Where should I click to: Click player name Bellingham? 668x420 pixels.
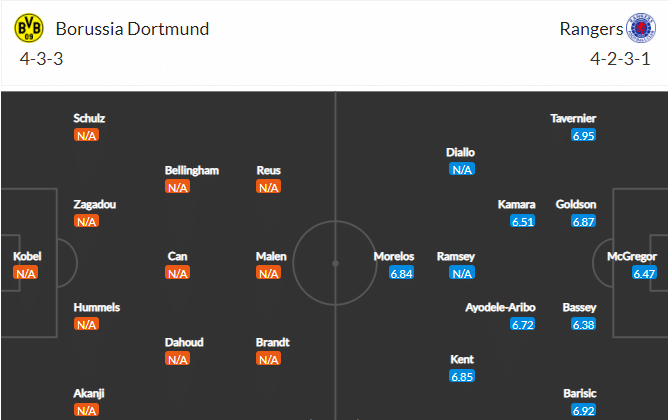tap(192, 170)
